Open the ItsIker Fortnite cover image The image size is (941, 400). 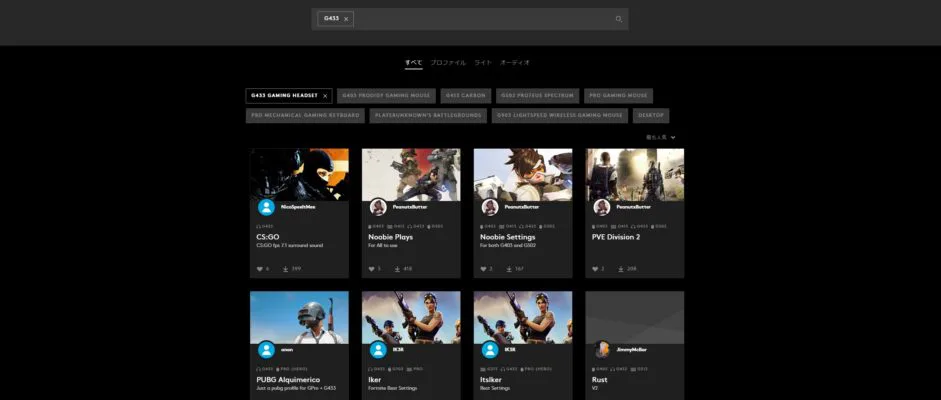523,317
